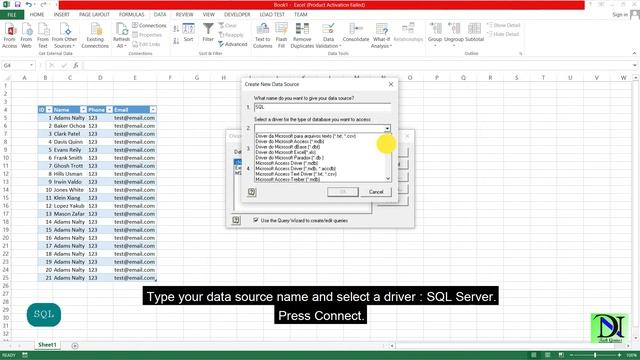This screenshot has height=360, width=640.
Task: Switch to the INSERT tab
Action: [x=62, y=15]
